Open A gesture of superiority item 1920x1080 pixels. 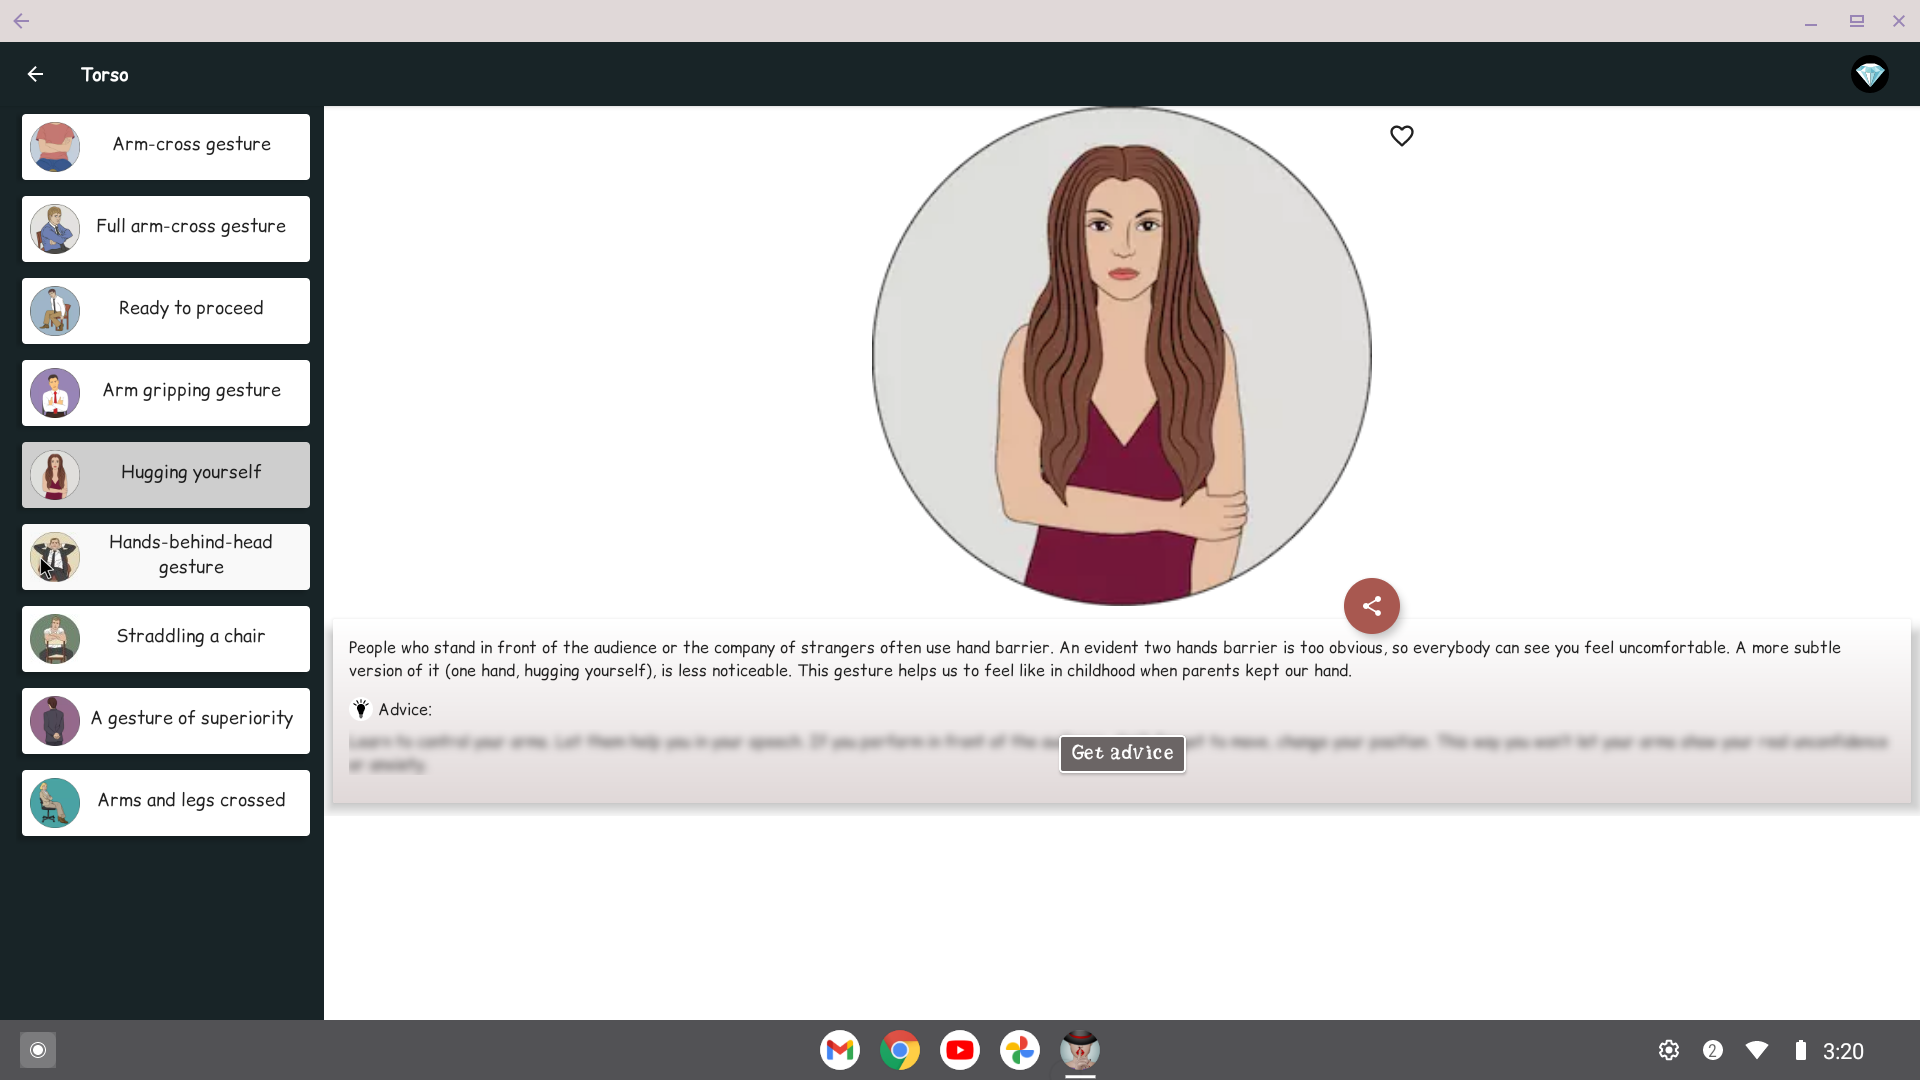[x=166, y=721]
